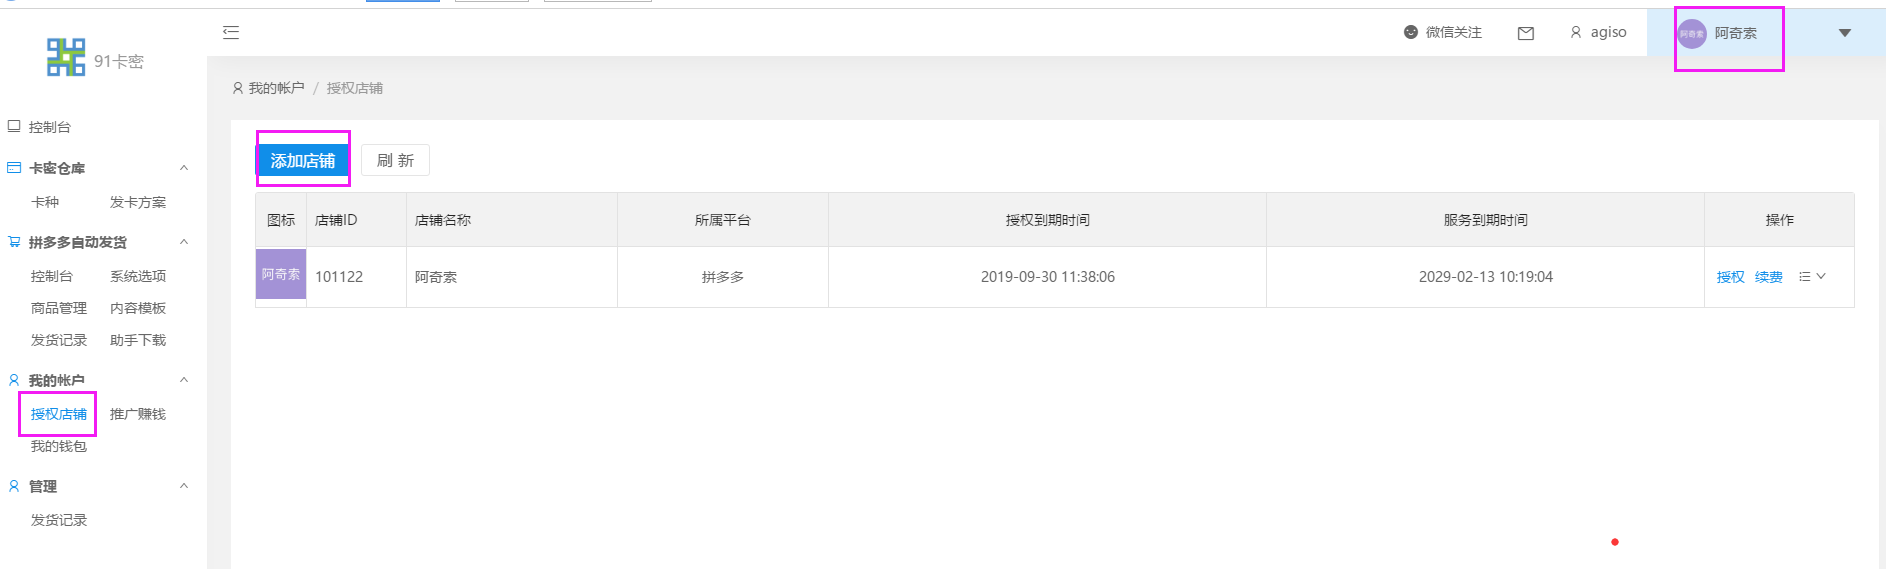Click the 阿奇索 shop icon thumbnail
The width and height of the screenshot is (1886, 569).
click(281, 274)
